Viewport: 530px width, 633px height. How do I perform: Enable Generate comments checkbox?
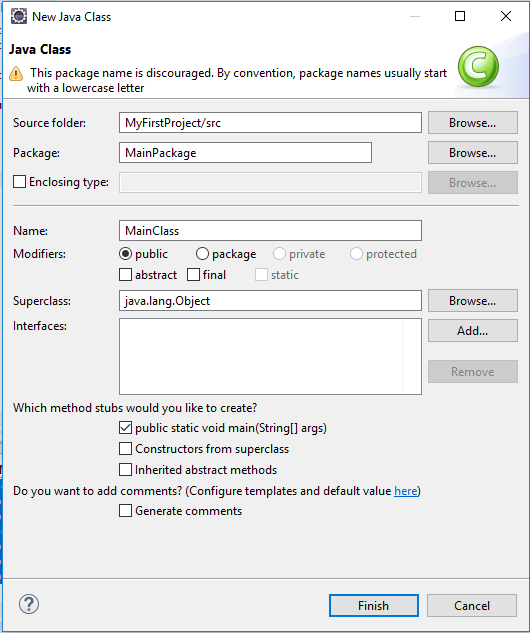125,511
